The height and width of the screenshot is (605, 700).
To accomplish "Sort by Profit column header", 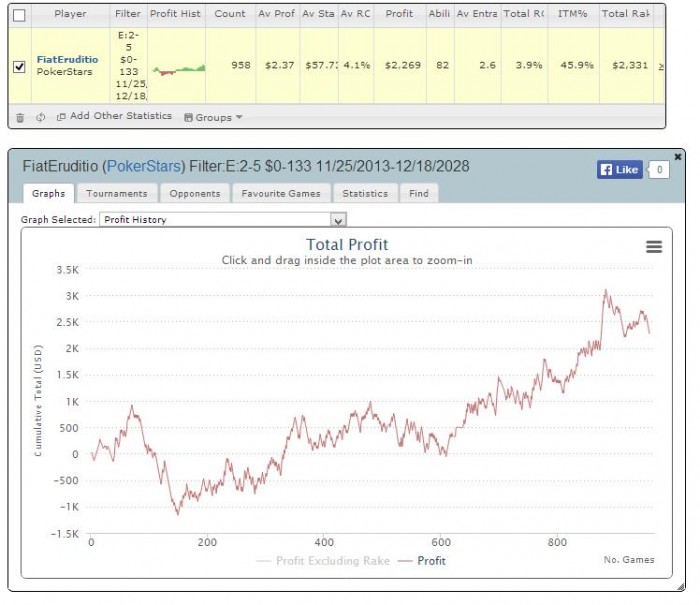I will tap(399, 14).
